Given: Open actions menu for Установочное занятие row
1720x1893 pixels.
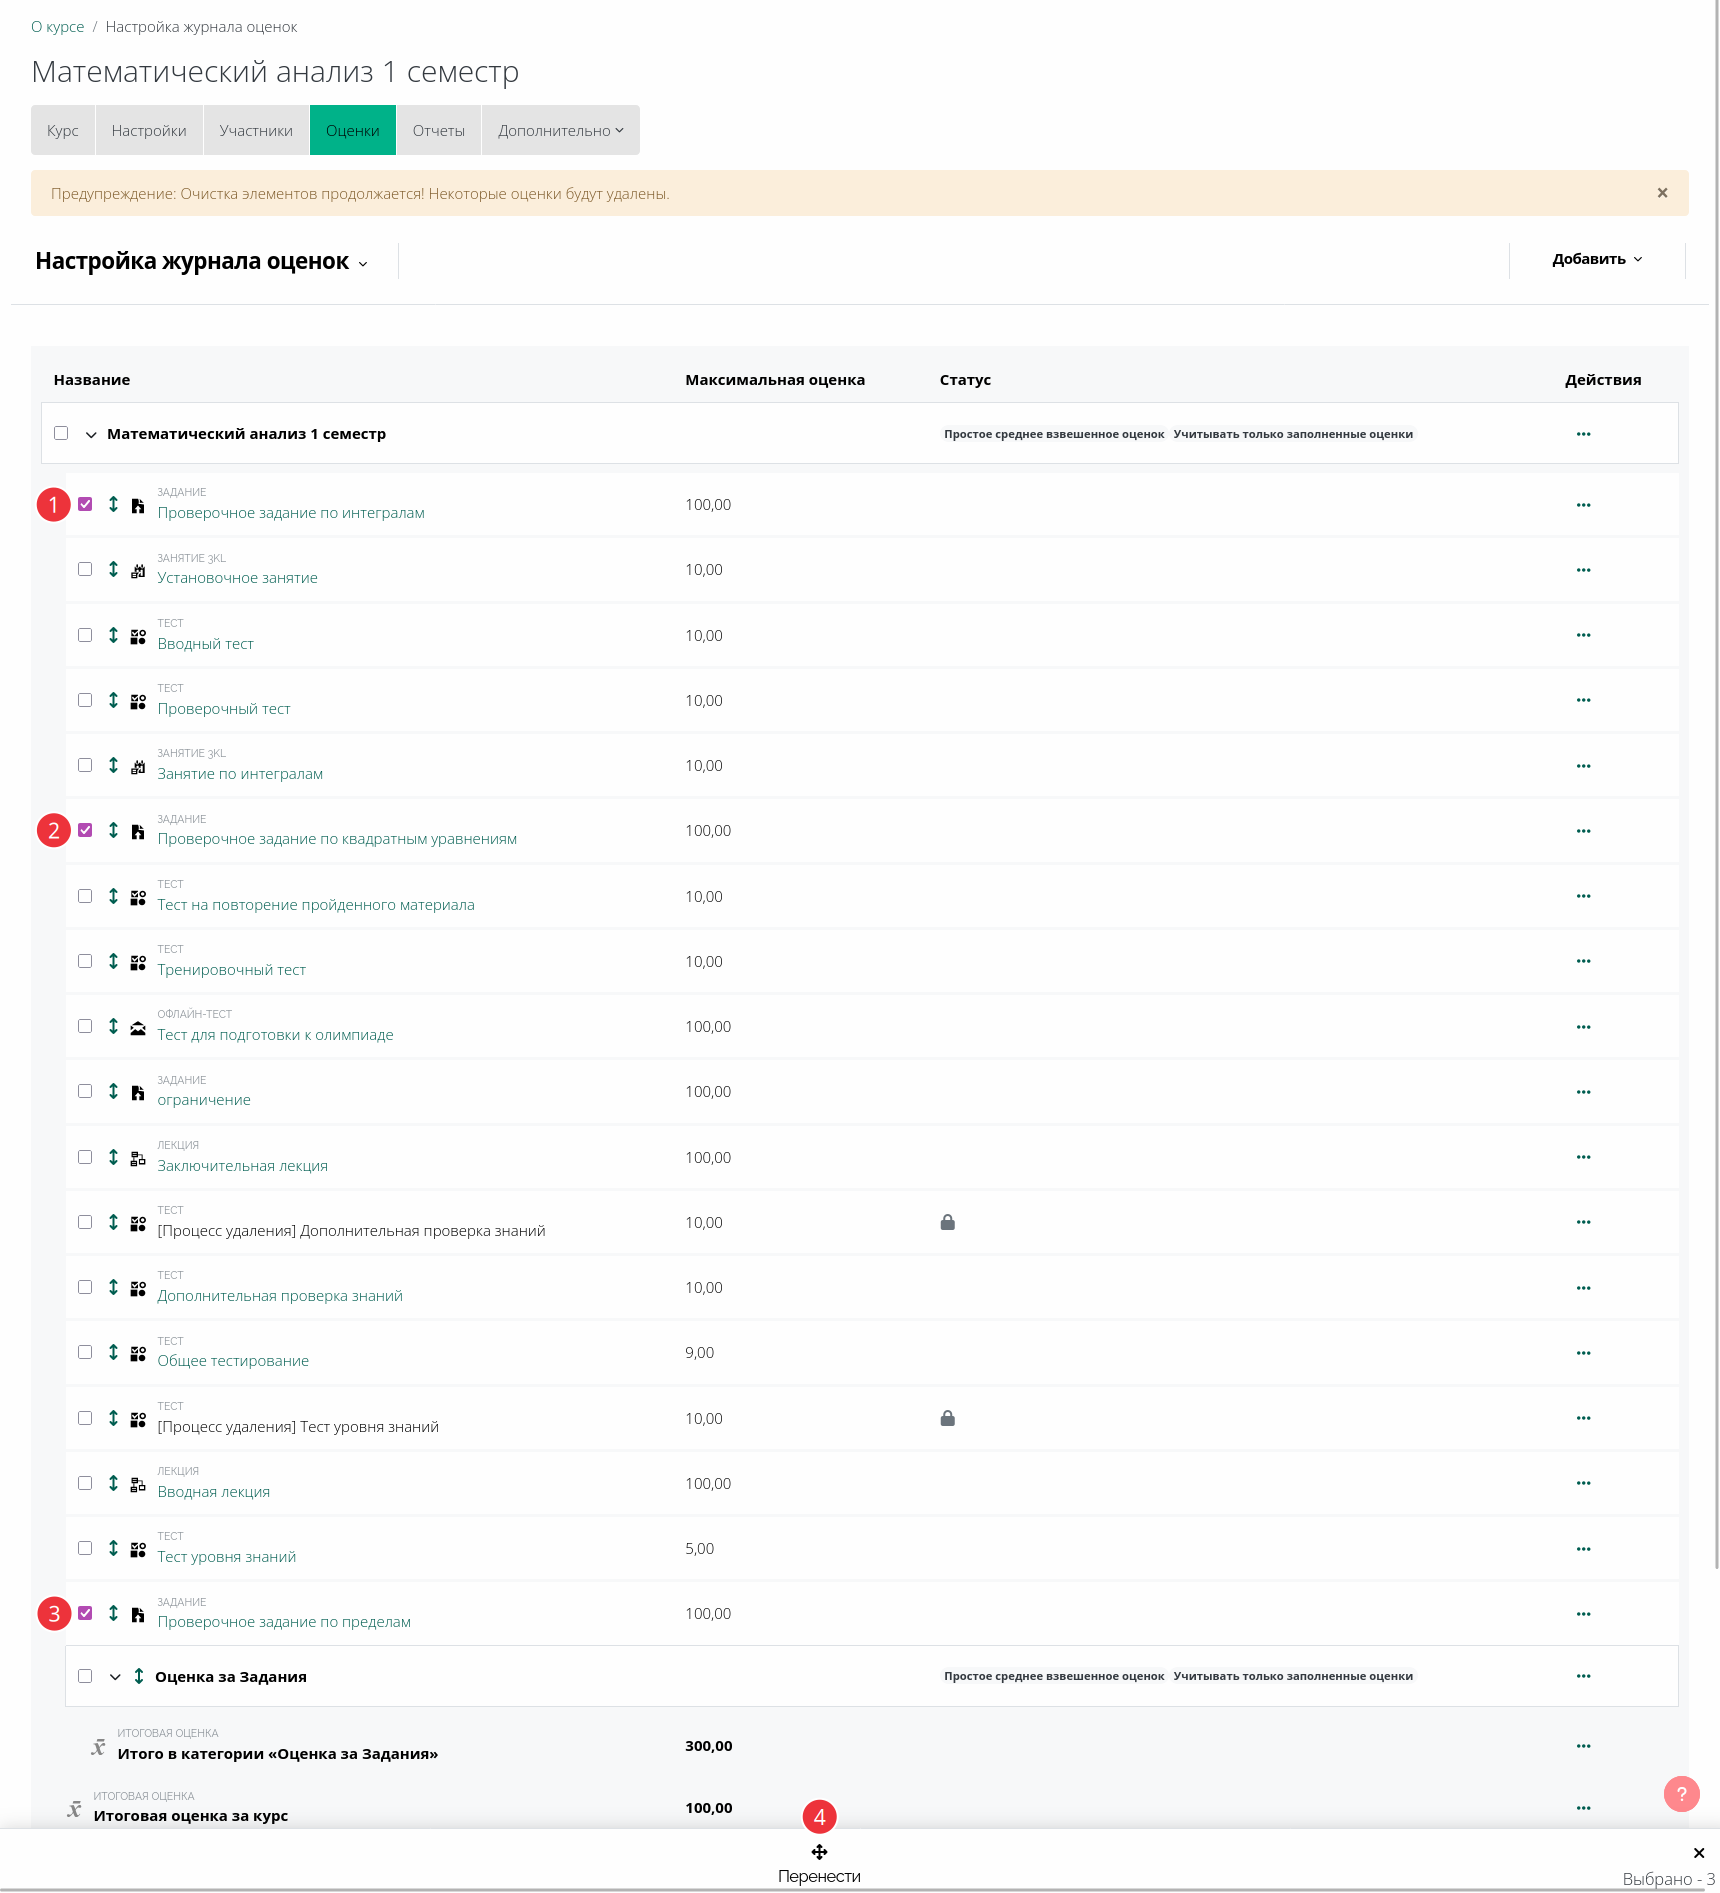Looking at the screenshot, I should (1583, 570).
